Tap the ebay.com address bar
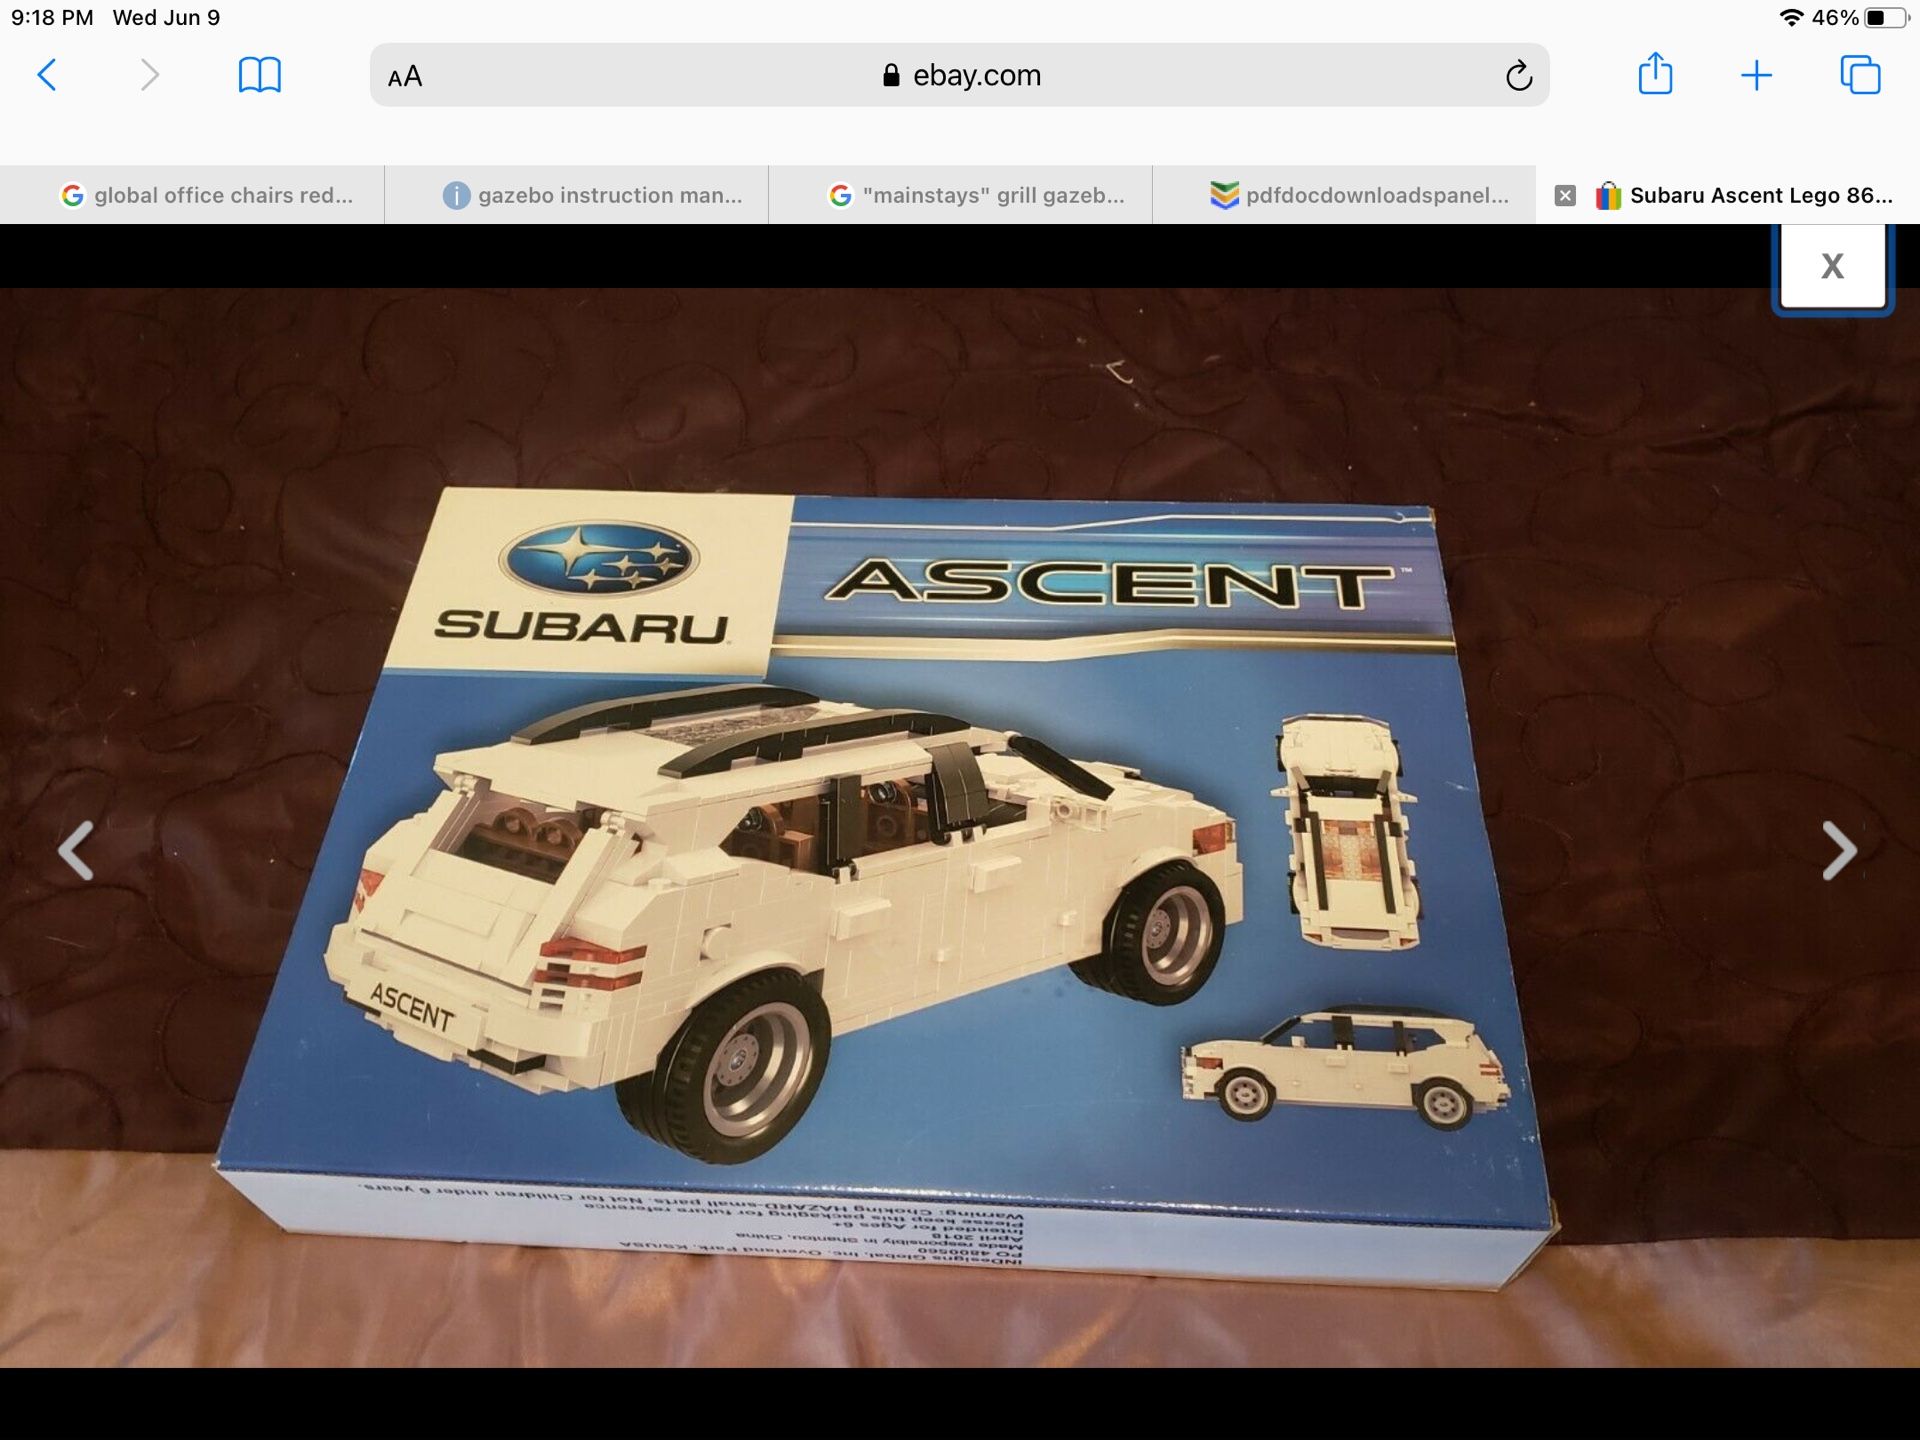Image resolution: width=1920 pixels, height=1440 pixels. pyautogui.click(x=960, y=75)
